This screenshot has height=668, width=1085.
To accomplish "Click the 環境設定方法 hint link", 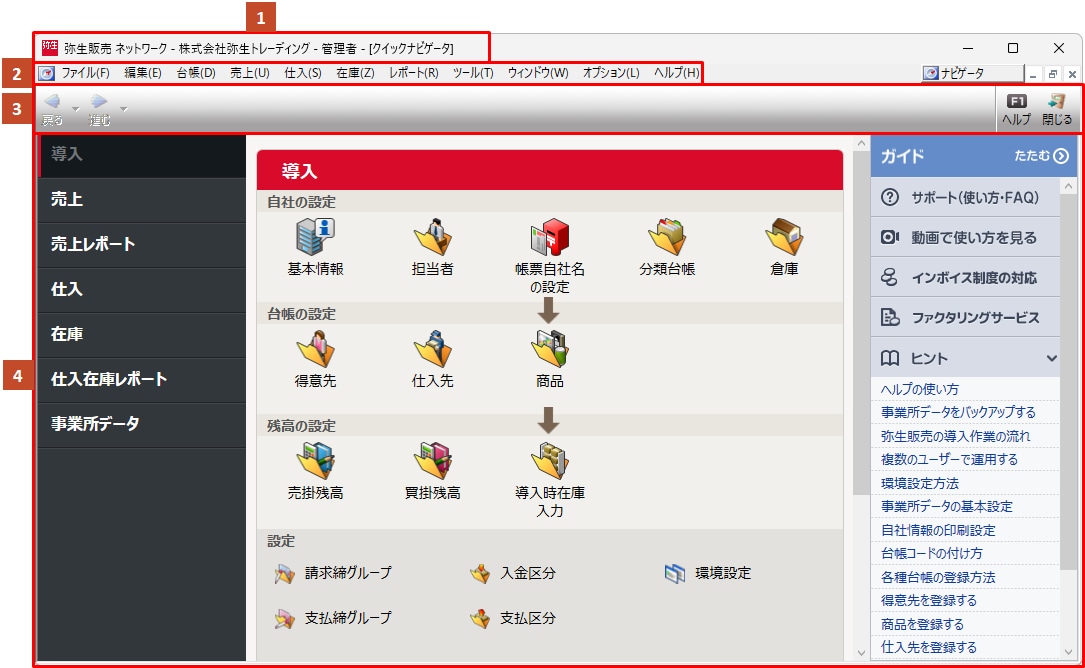I will 920,483.
